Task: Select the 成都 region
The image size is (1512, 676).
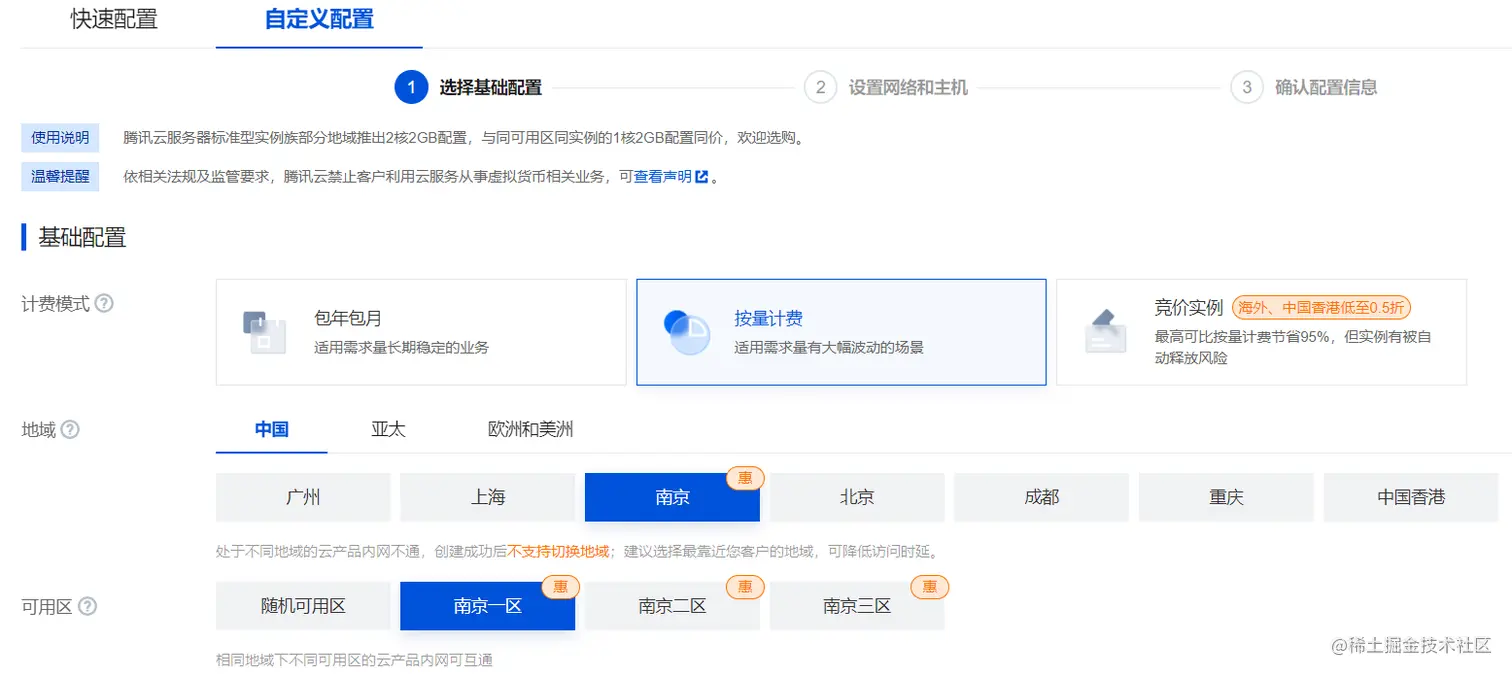Action: (x=1041, y=497)
